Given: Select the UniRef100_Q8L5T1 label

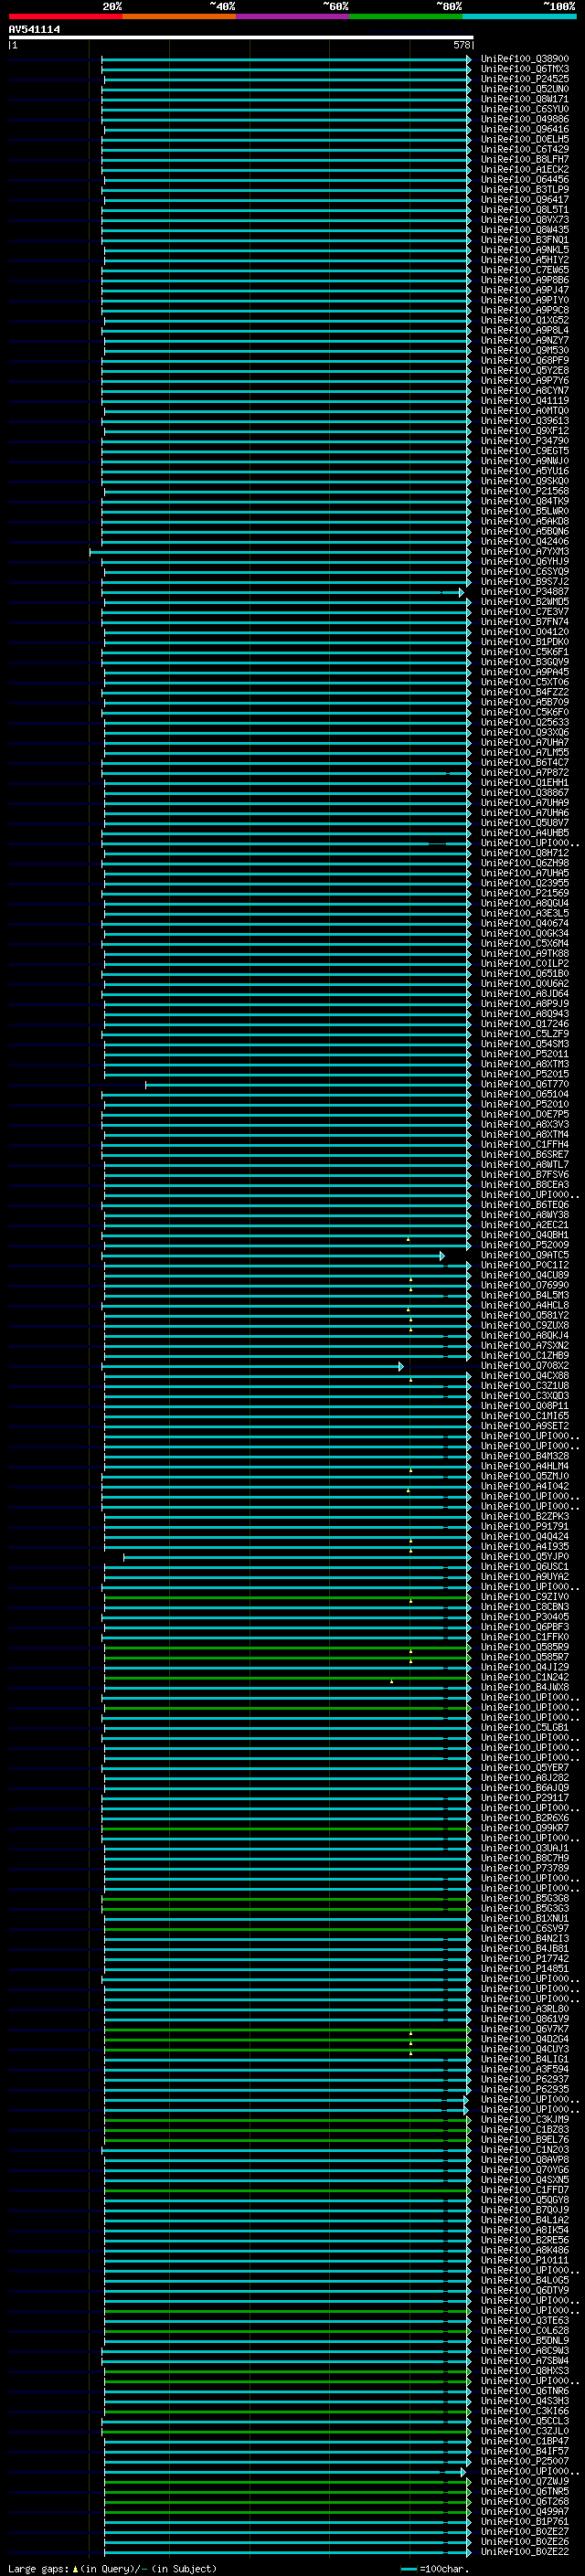Looking at the screenshot, I should pos(525,209).
